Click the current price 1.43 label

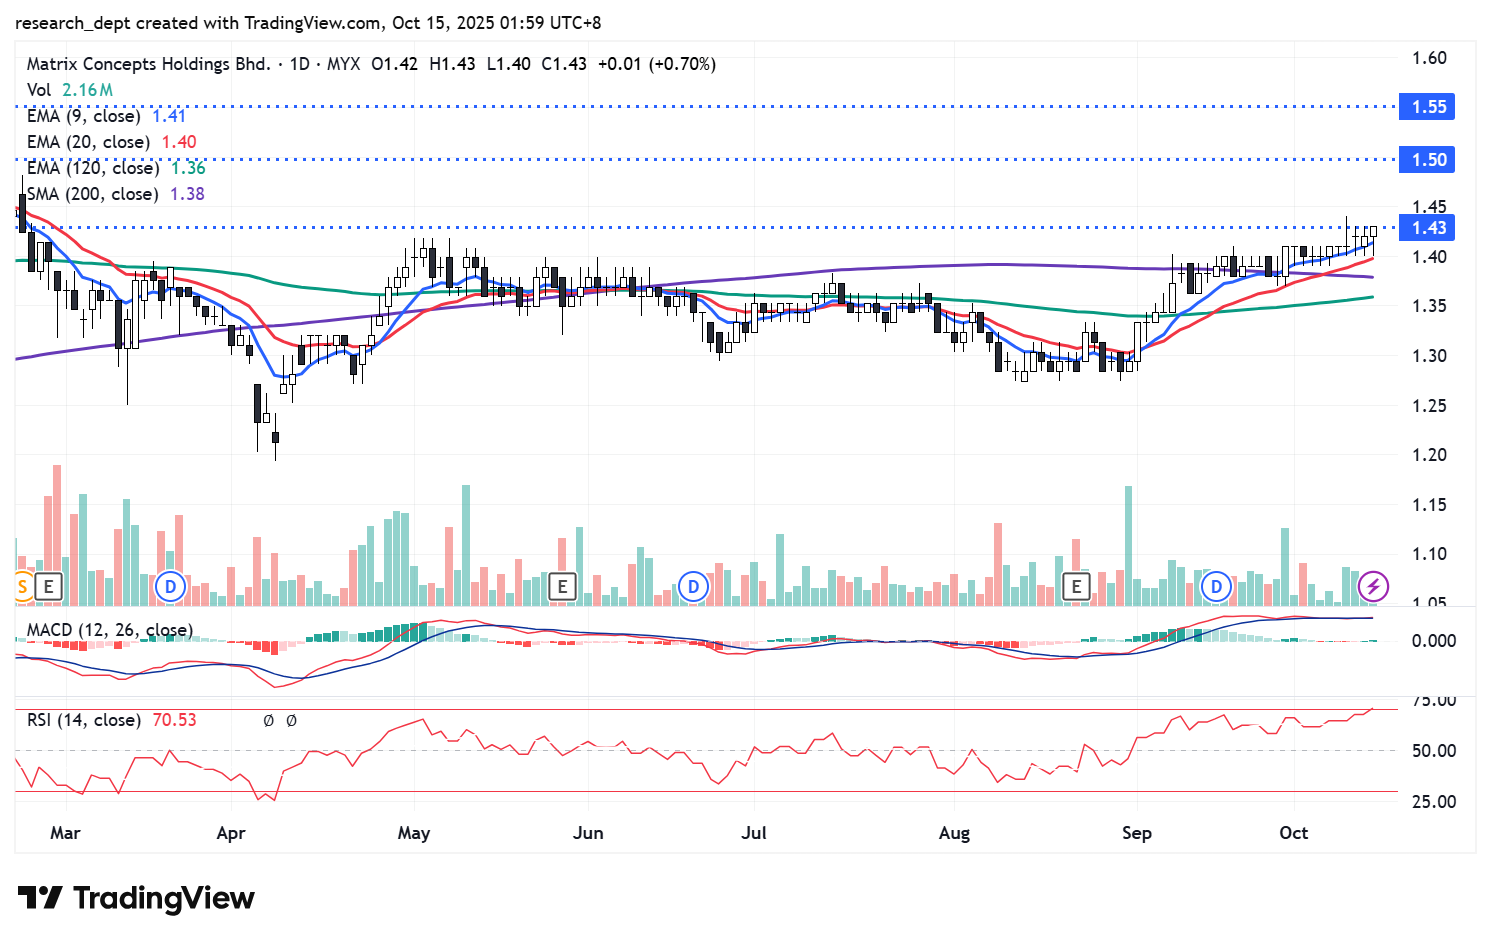1428,228
